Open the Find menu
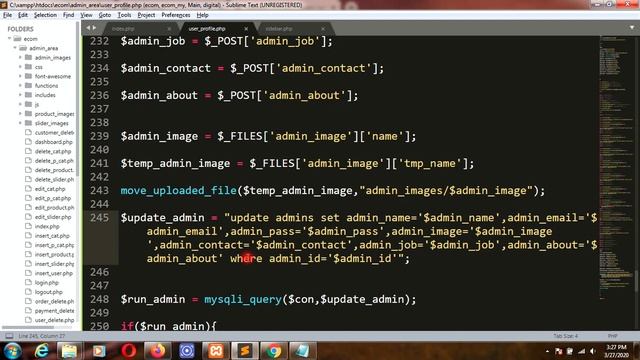This screenshot has width=640, height=360. point(68,15)
